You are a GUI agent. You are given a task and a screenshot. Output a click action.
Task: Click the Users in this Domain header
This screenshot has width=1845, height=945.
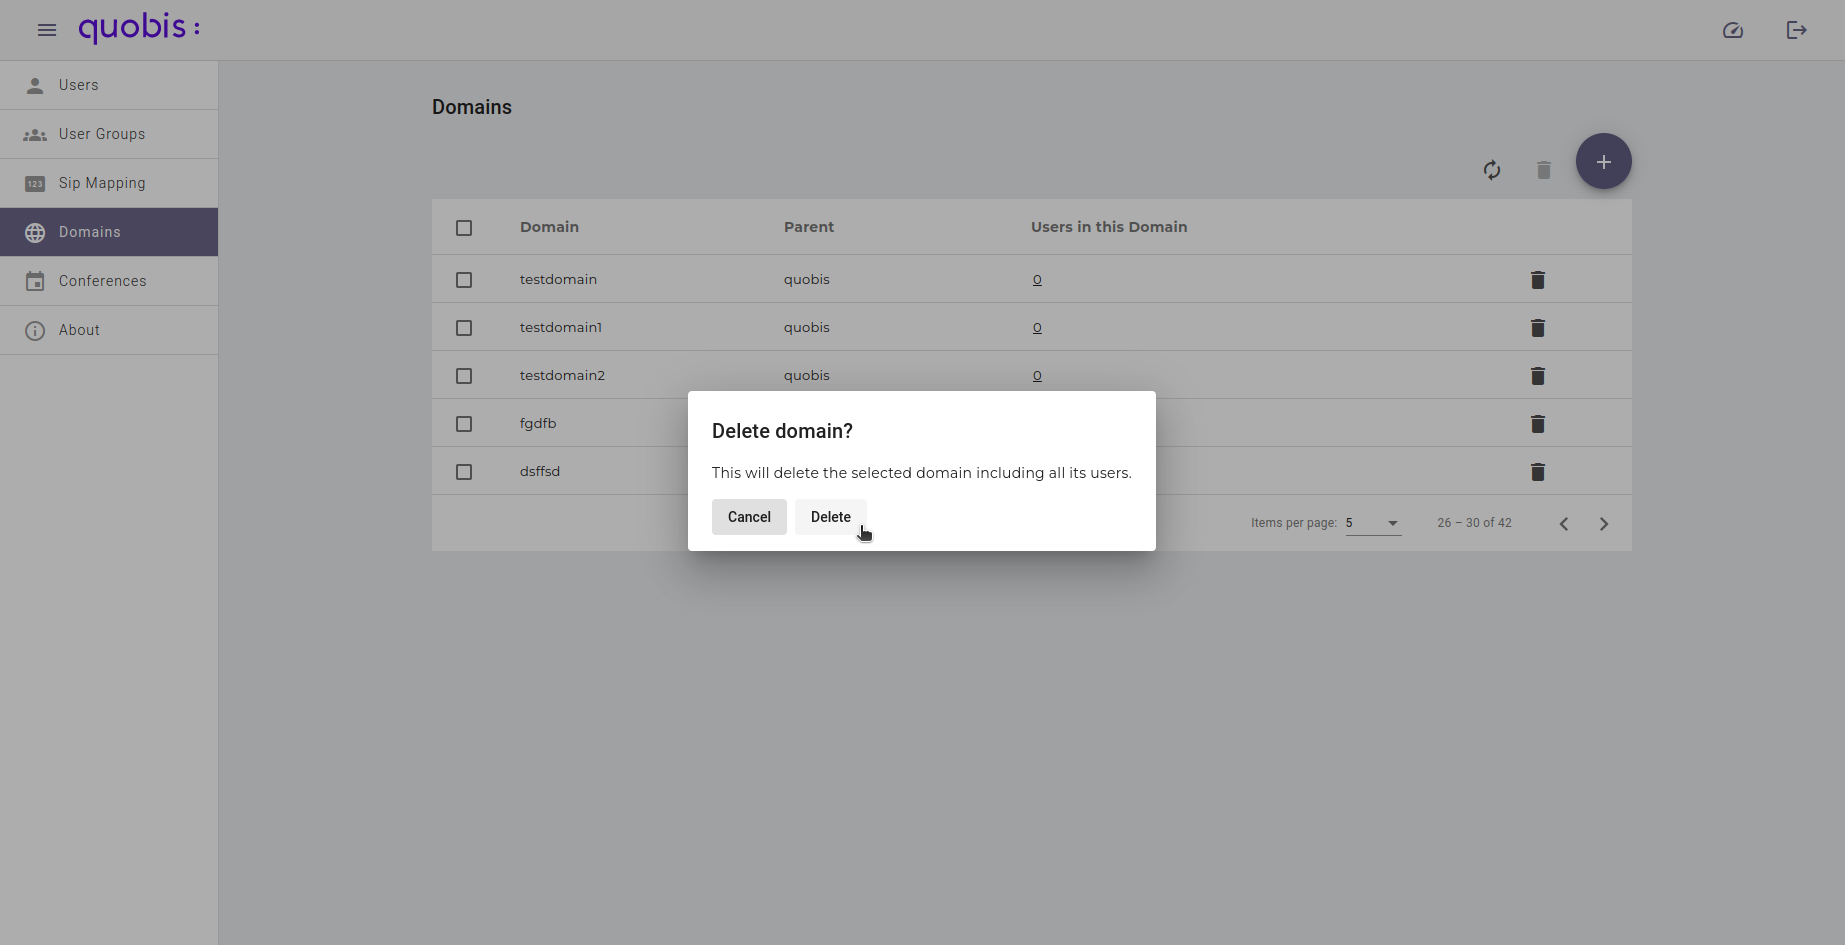coord(1109,227)
